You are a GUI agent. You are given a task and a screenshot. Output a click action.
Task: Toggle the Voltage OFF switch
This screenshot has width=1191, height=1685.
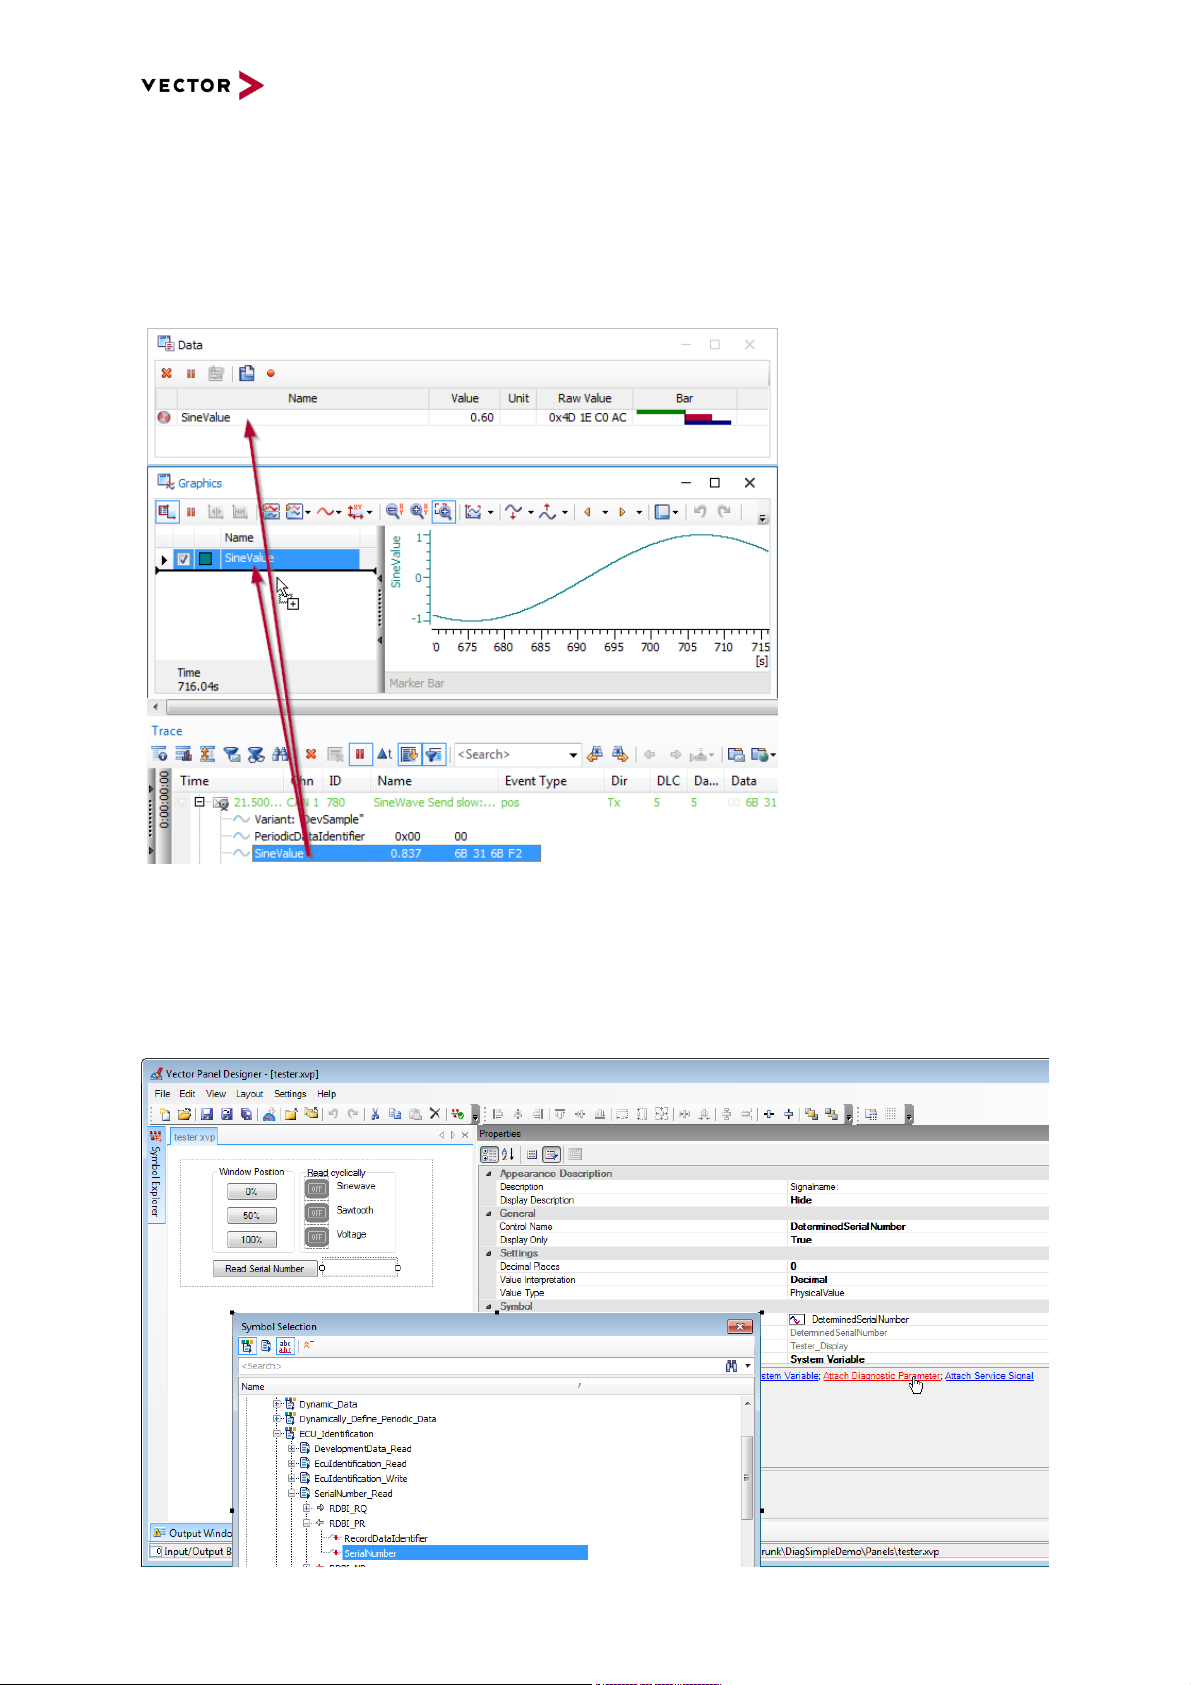click(x=317, y=1237)
